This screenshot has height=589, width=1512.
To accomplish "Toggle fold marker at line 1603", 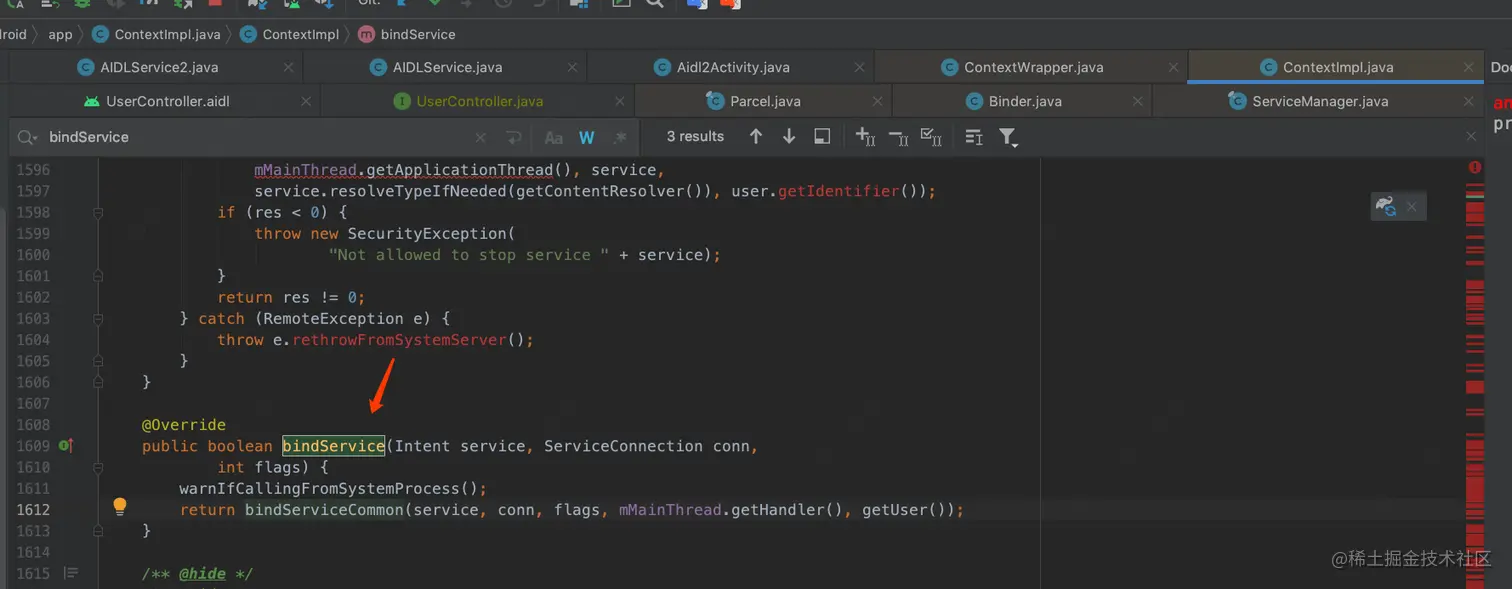I will coord(98,318).
